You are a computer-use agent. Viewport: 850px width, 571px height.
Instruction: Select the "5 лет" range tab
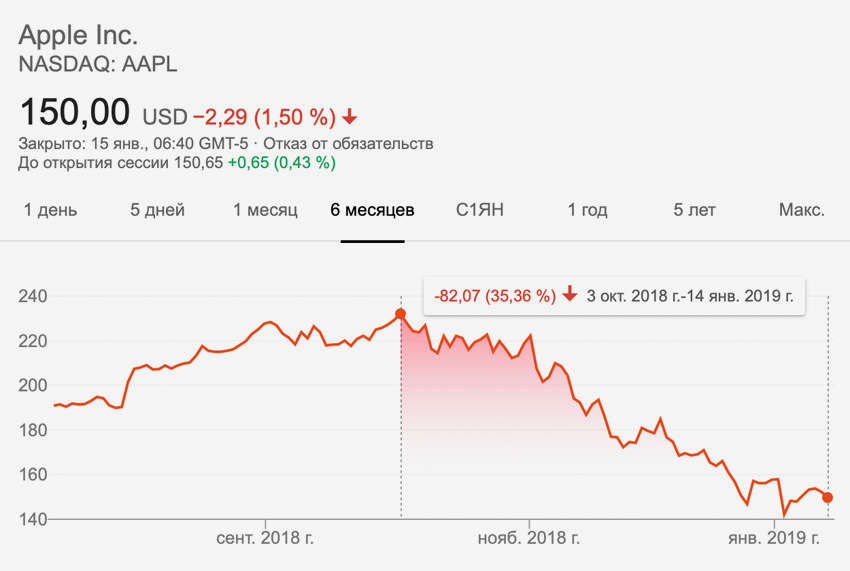(x=694, y=210)
